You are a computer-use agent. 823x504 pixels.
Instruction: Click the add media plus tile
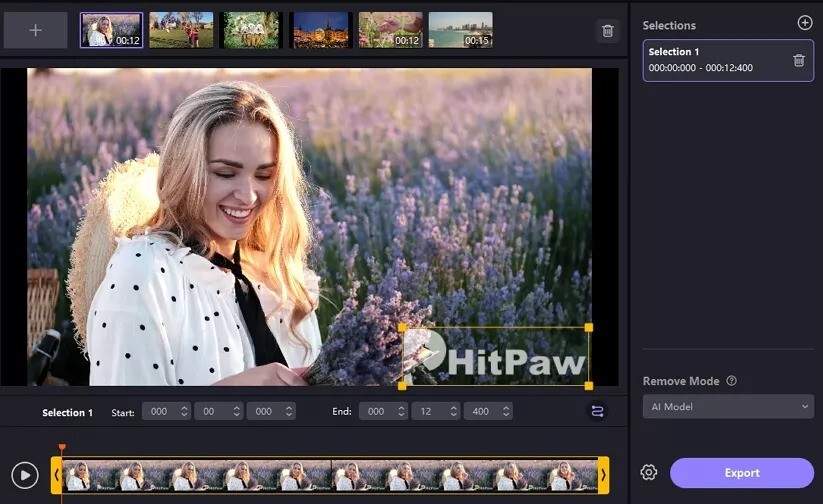click(36, 30)
